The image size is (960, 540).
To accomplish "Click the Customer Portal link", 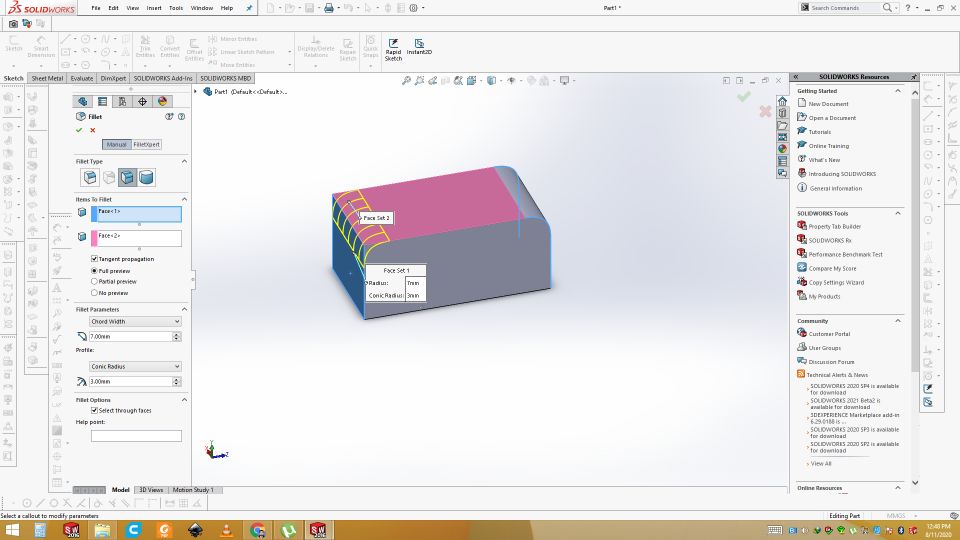I will click(830, 334).
